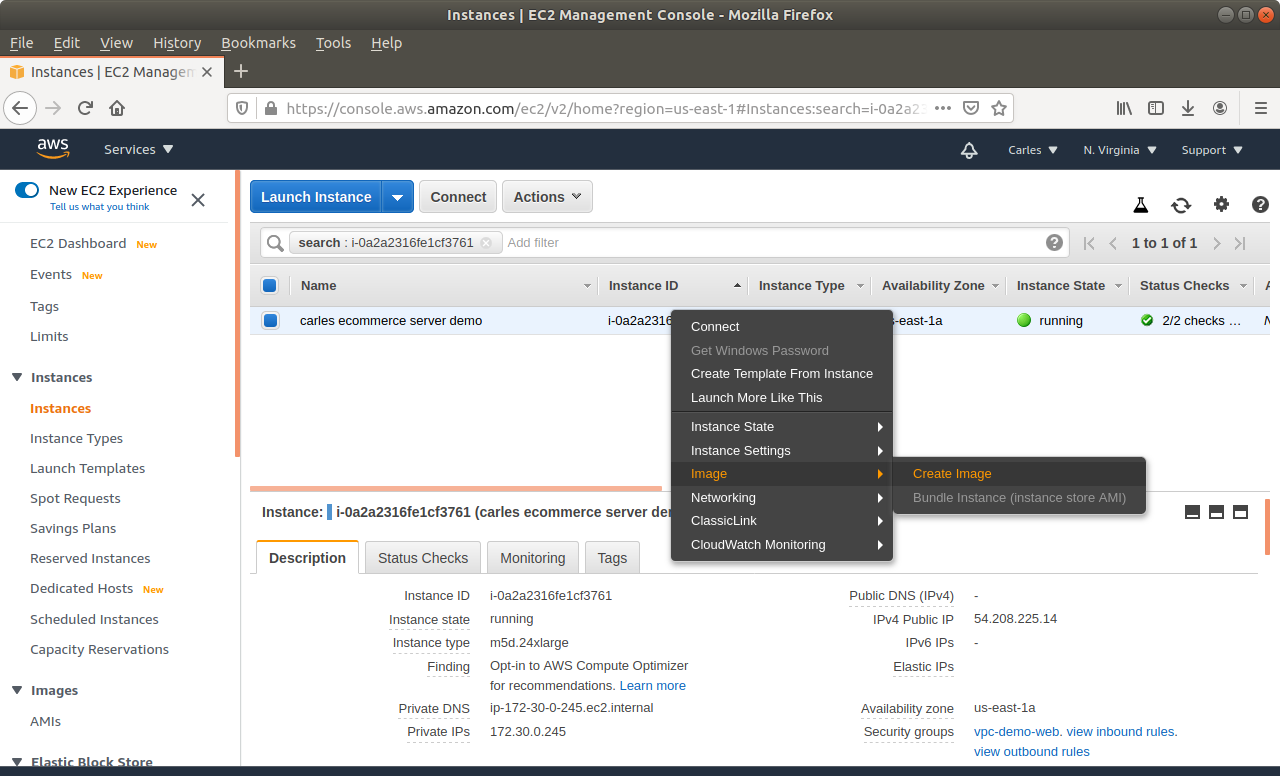Open the N. Virginia region dropdown
Screen dimensions: 1280x776
tap(1120, 150)
